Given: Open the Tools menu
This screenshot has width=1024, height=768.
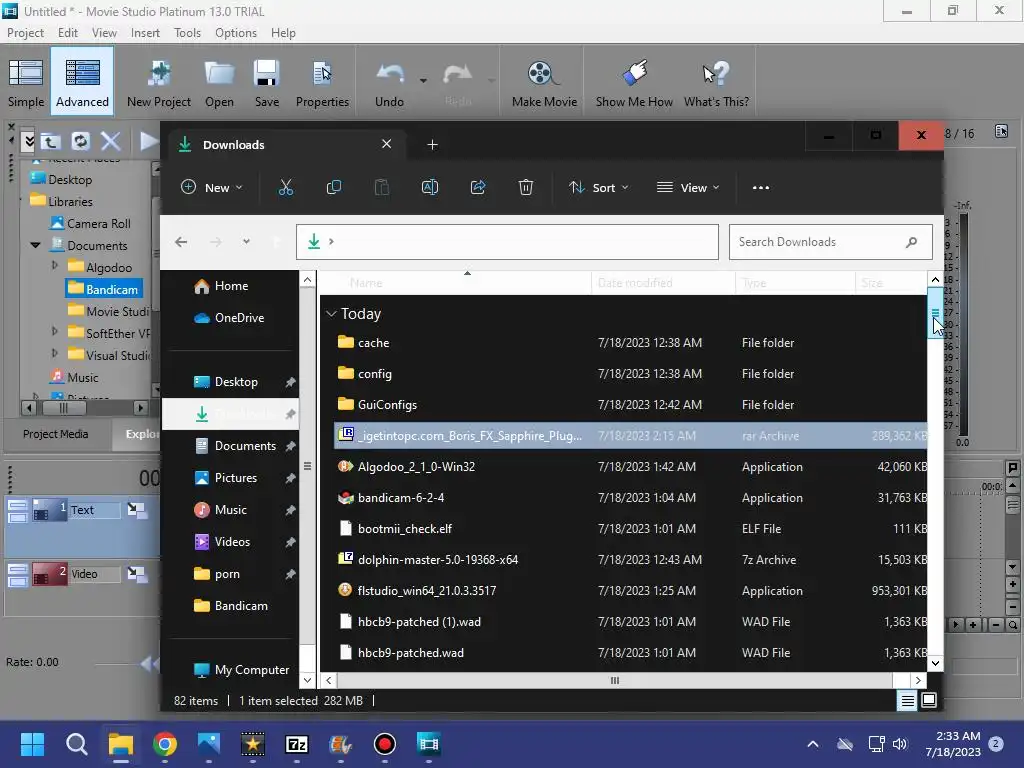Looking at the screenshot, I should point(187,33).
